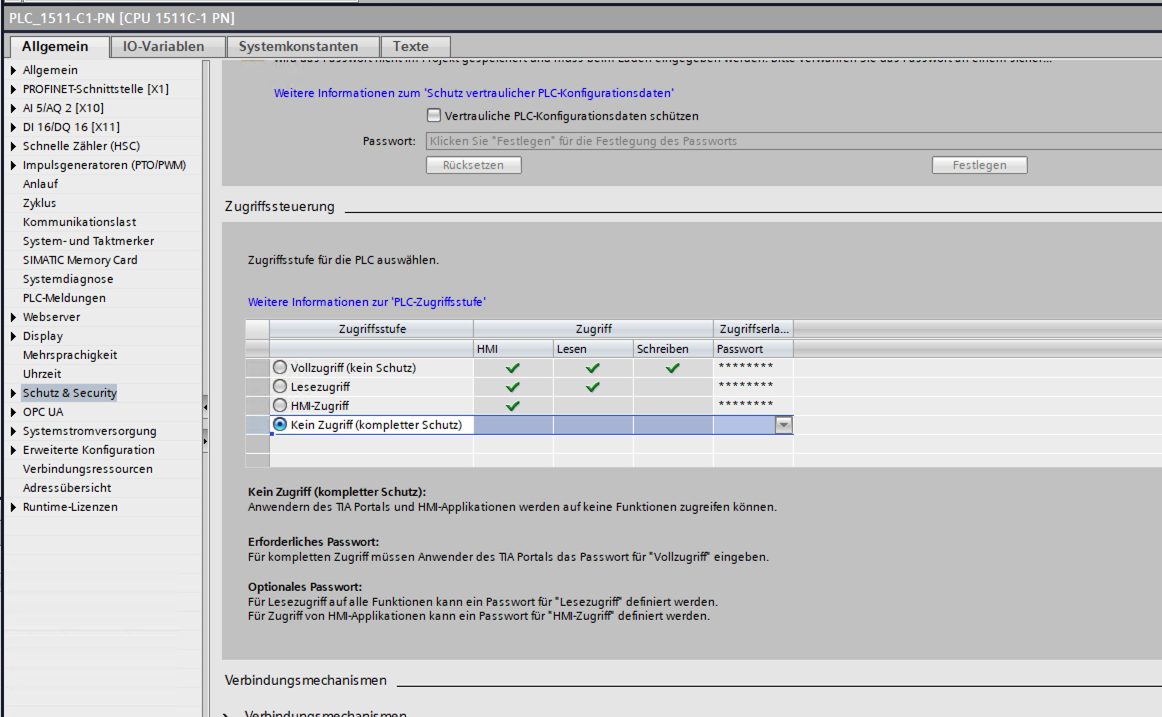Expand the PROFINET-Schnittstelle [X1] arrow
Screen dimensions: 1162x717
[x=13, y=89]
